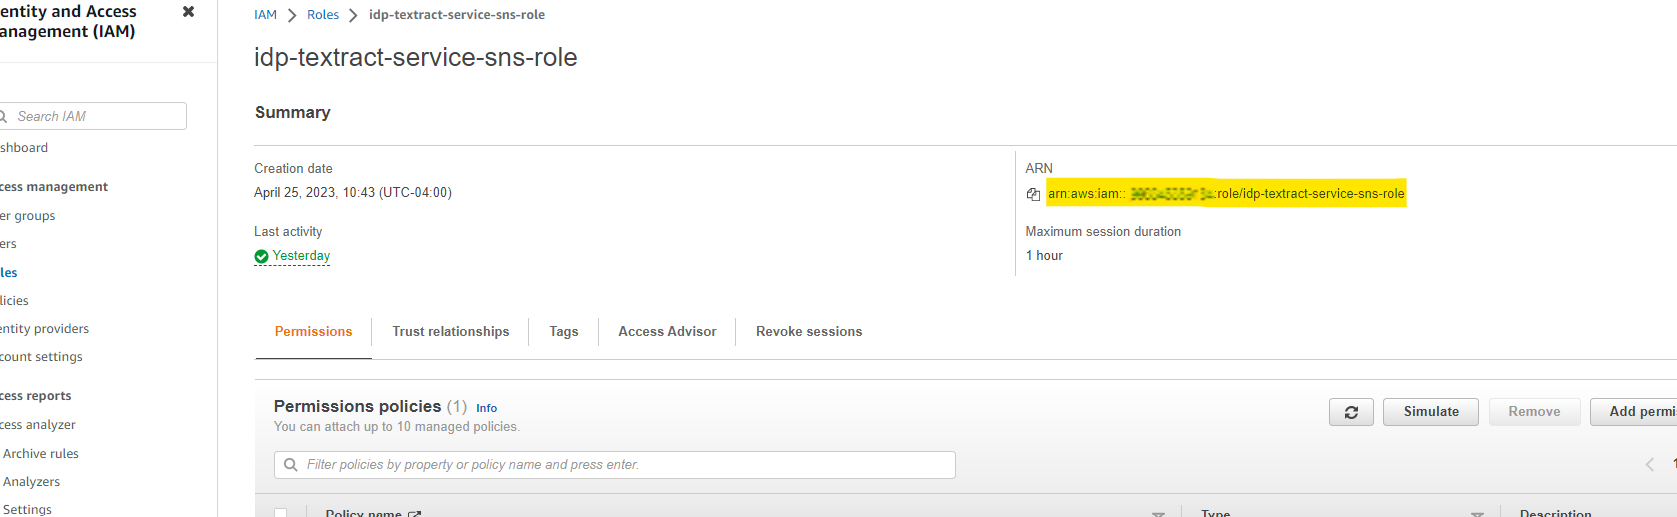Screen dimensions: 1677x517
Task: Click the Type column header
Action: [x=1215, y=513]
